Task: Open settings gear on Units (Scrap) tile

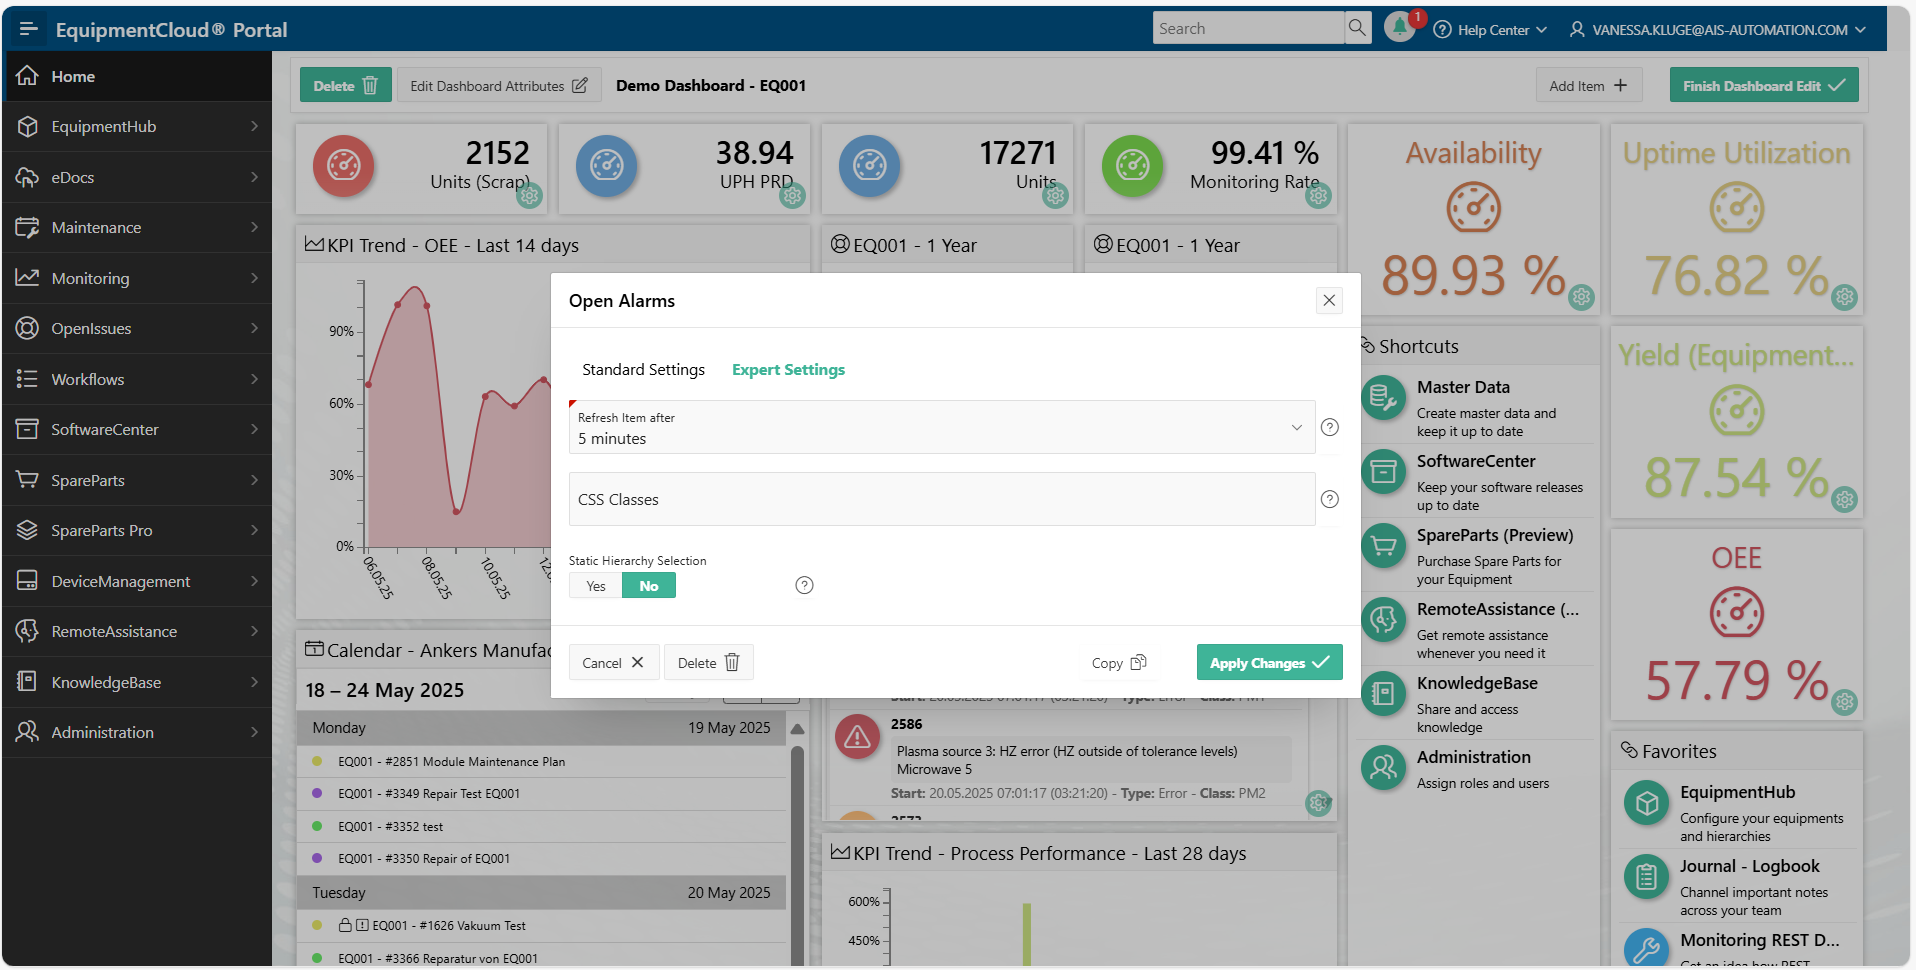Action: point(530,196)
